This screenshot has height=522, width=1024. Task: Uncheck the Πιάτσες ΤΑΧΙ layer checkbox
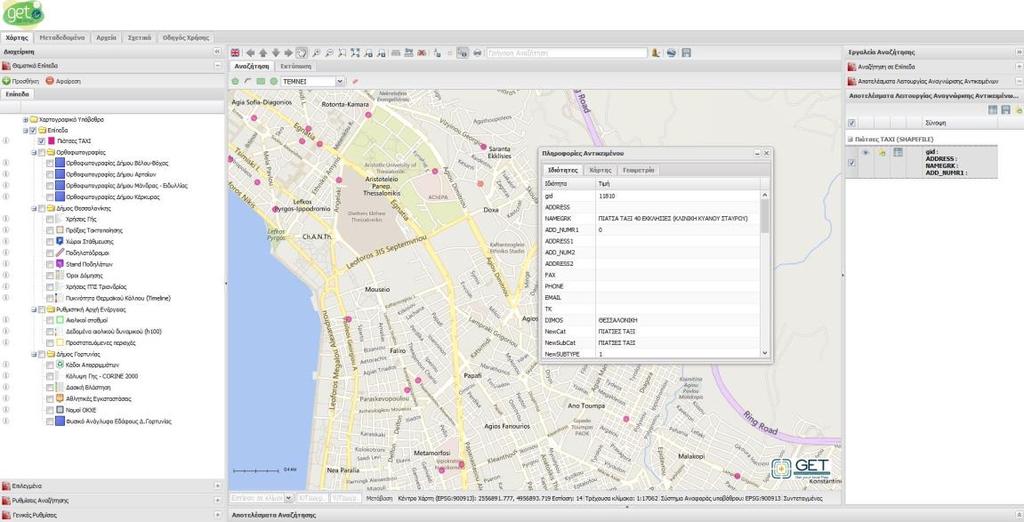point(42,140)
